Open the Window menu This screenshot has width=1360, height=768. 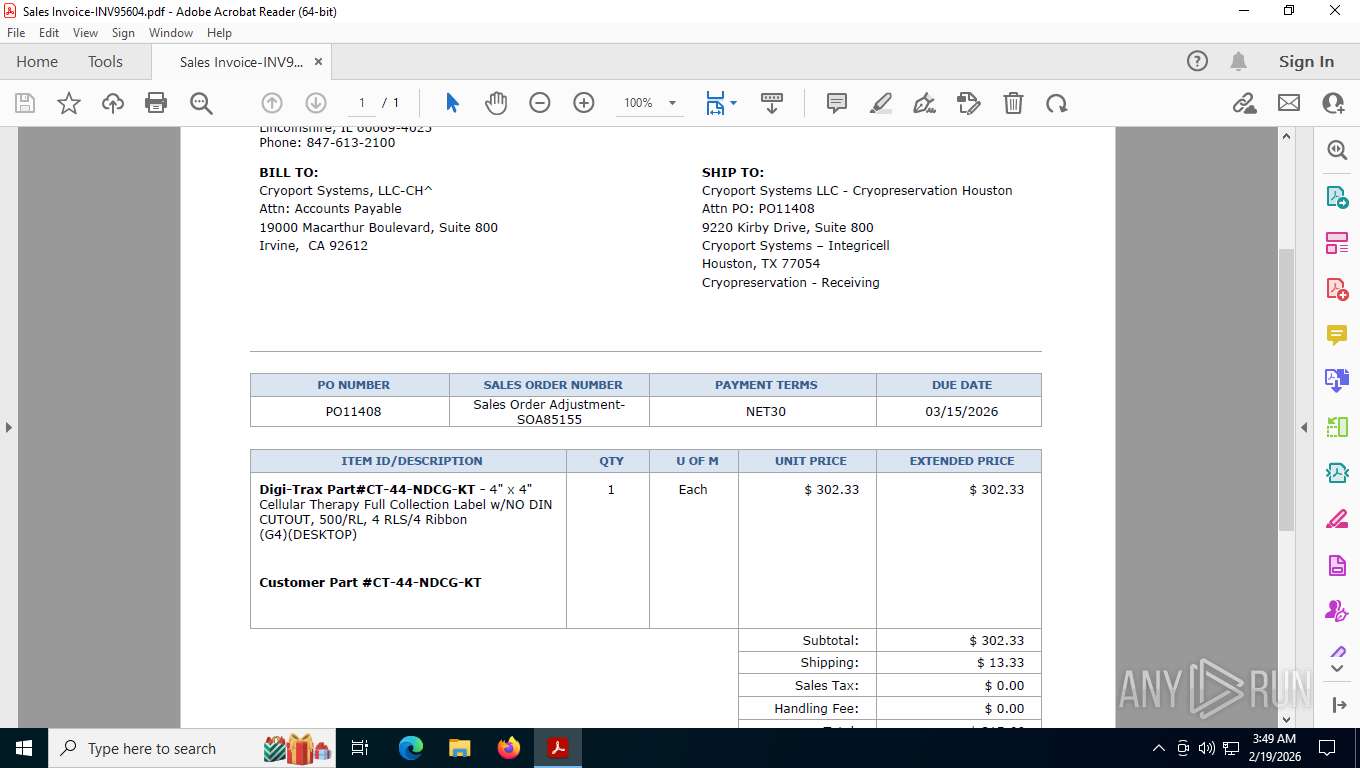[x=171, y=33]
